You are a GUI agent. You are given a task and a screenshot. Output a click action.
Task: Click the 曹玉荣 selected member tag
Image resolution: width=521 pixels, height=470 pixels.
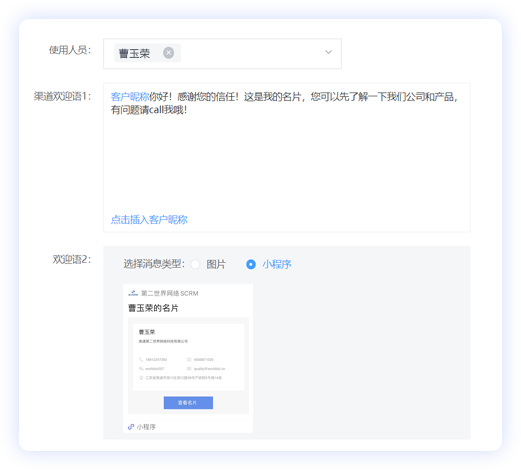click(147, 53)
